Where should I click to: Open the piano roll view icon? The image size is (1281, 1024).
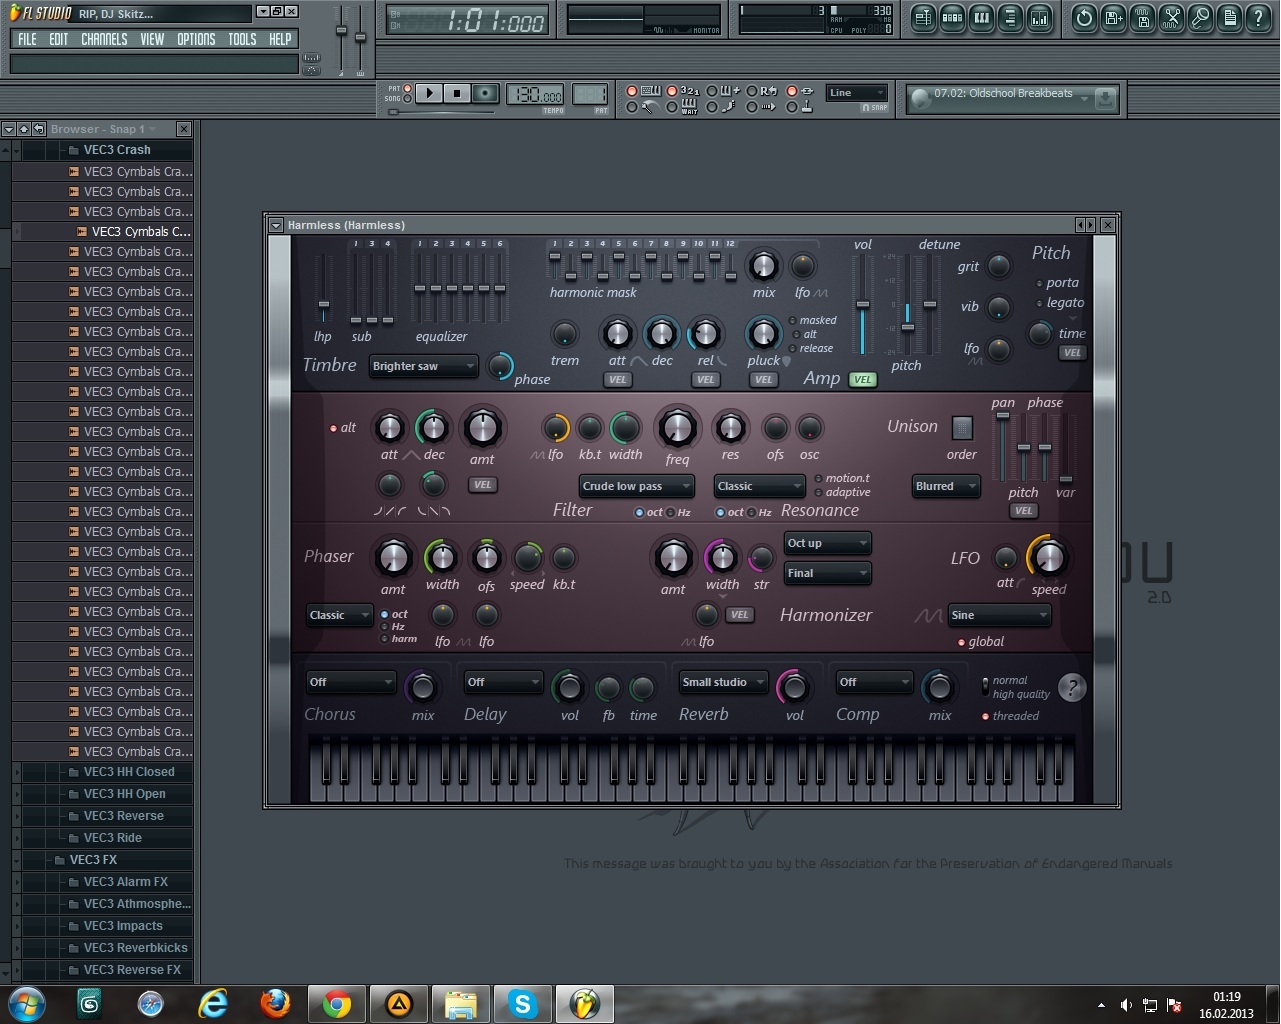(981, 17)
